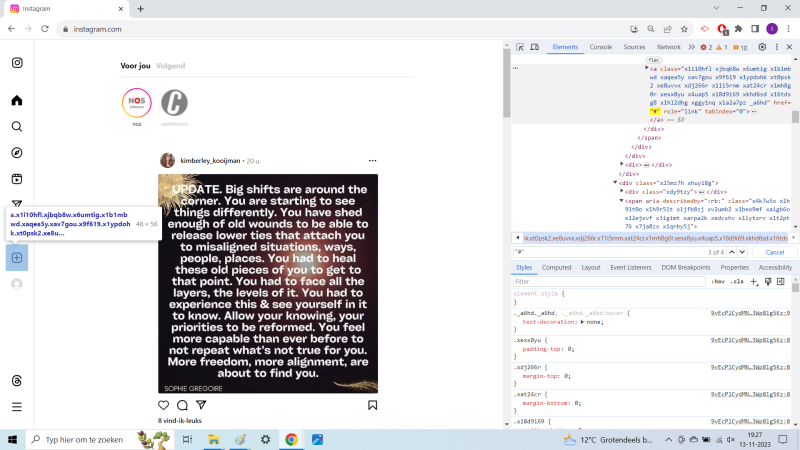Open DevTools settings gear
The image size is (800, 450).
point(762,47)
